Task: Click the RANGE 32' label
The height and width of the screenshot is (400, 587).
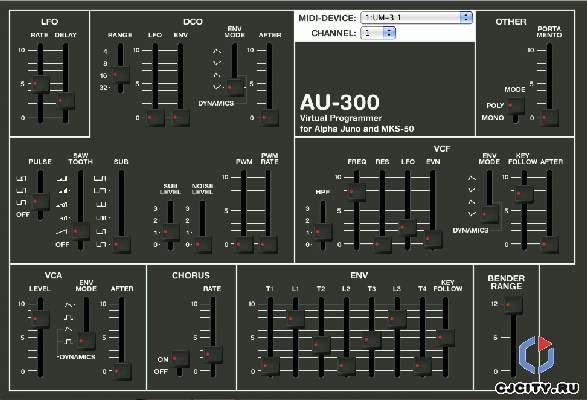Action: [x=104, y=88]
